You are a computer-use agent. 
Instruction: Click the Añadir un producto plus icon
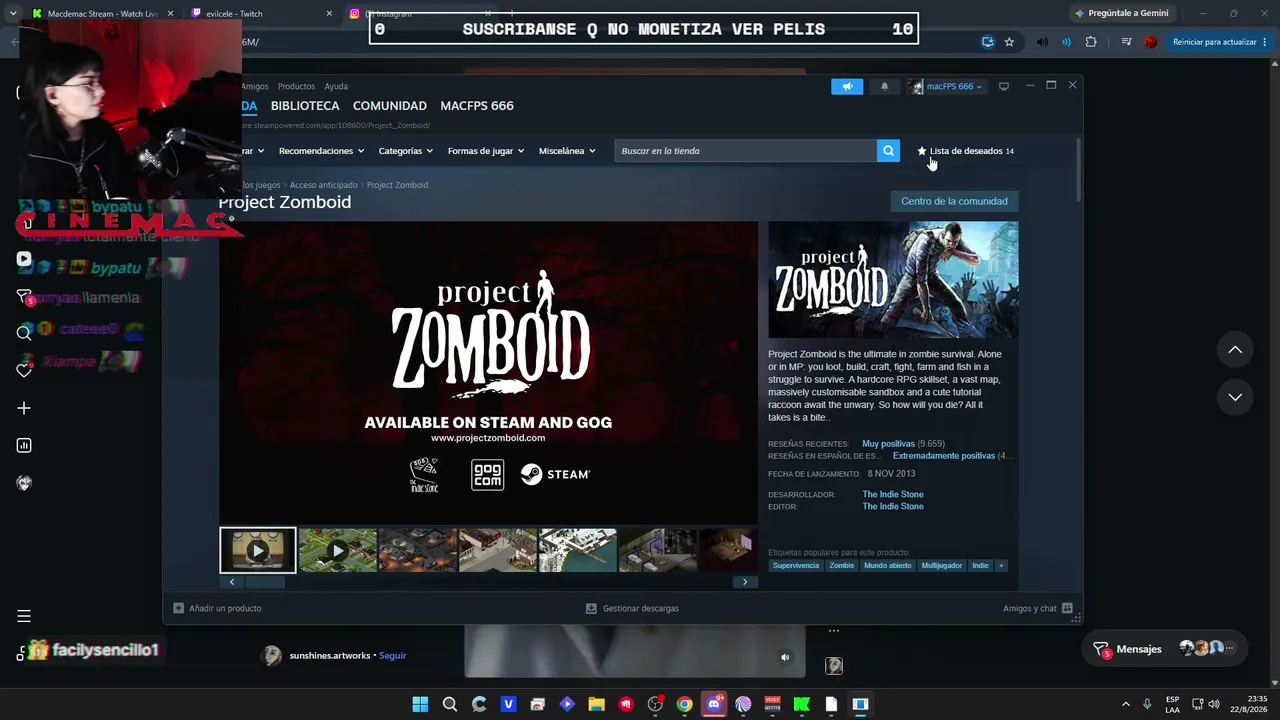[x=178, y=608]
